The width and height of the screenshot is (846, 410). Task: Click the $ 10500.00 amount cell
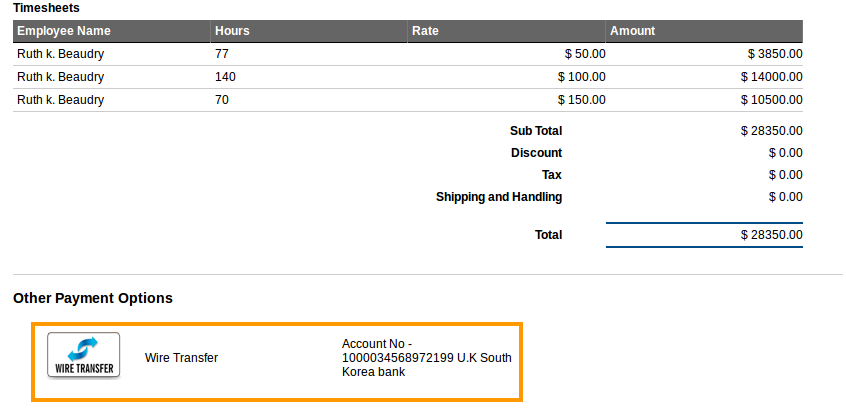[x=771, y=100]
